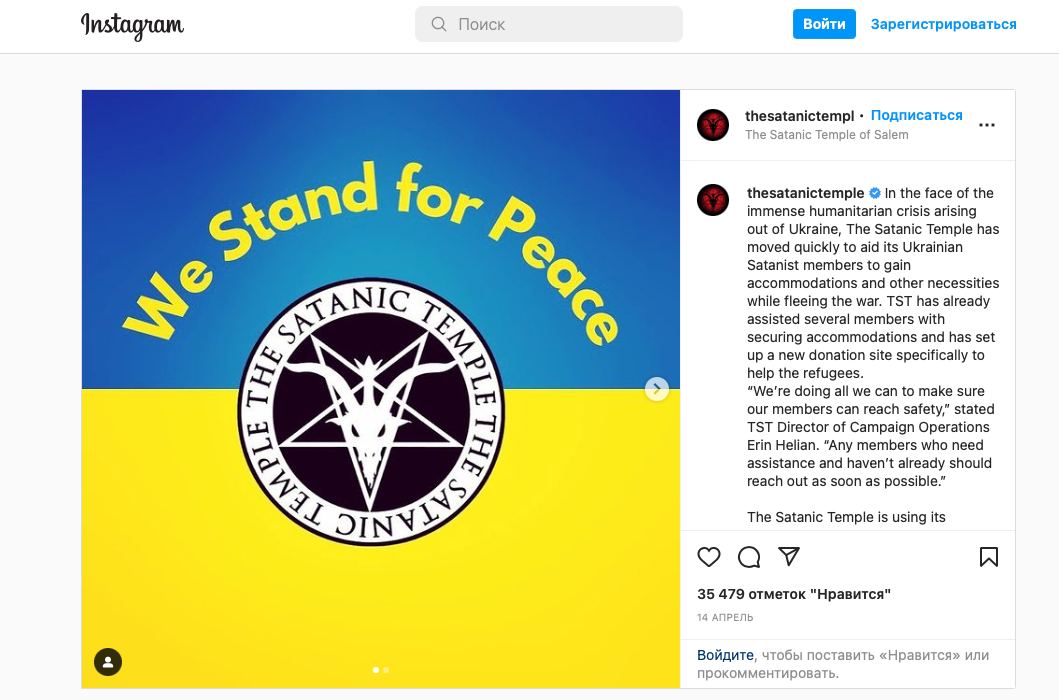
Task: Open the three-dot post options menu
Action: point(987,125)
